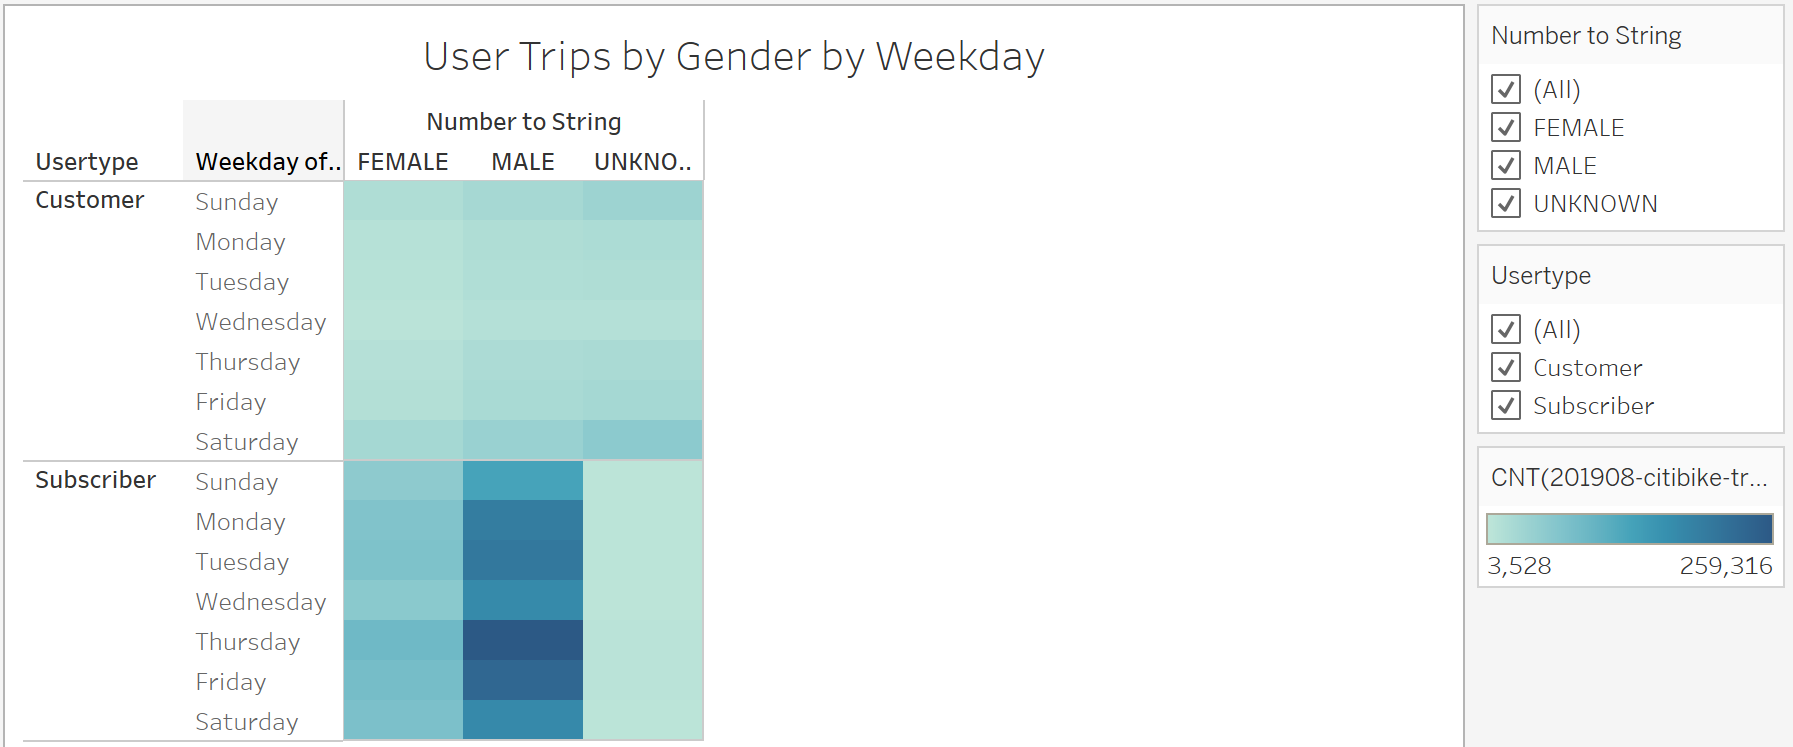Select the Subscriber row header
This screenshot has width=1793, height=747.
click(95, 480)
